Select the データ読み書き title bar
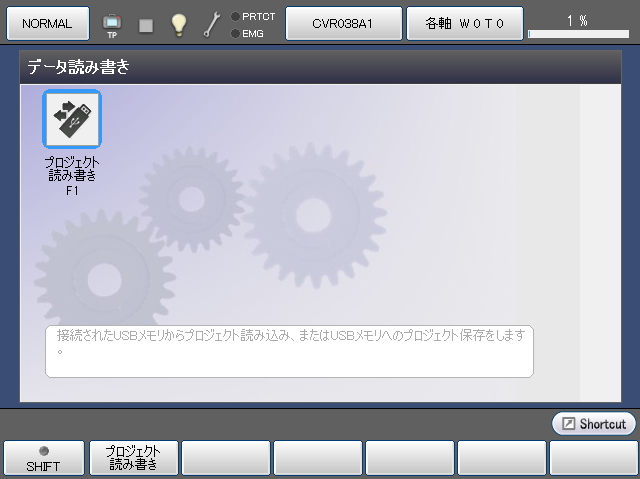 [x=320, y=68]
